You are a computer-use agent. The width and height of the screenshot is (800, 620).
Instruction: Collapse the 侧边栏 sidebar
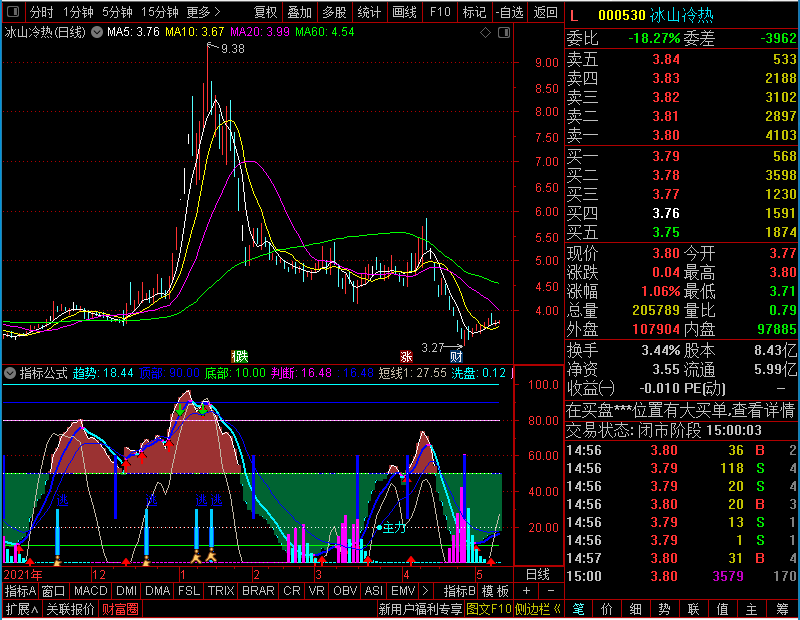[x=538, y=609]
